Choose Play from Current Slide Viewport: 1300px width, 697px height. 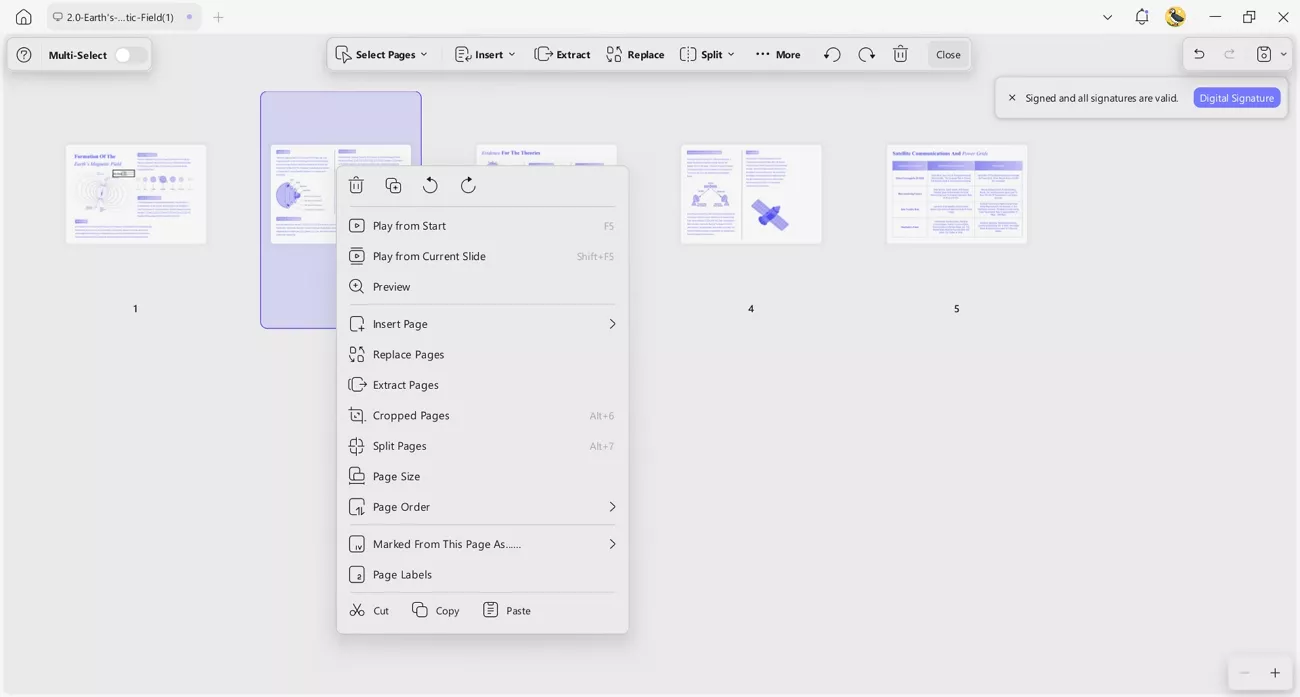pyautogui.click(x=482, y=256)
